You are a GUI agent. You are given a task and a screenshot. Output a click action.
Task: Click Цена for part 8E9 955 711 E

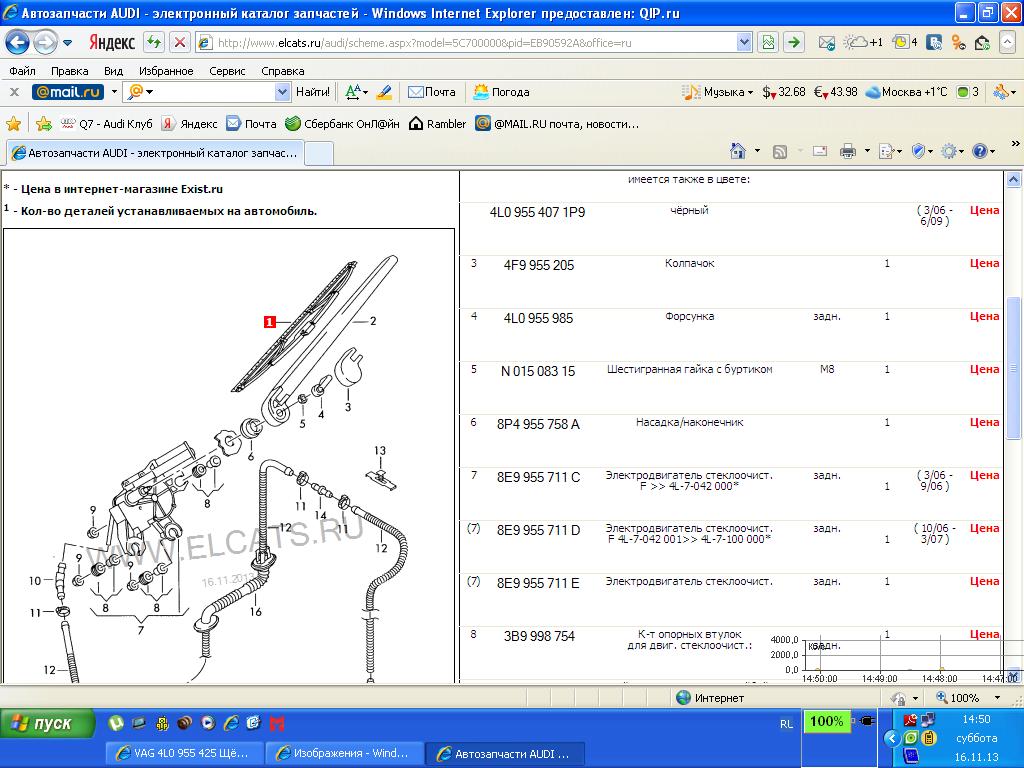[x=984, y=581]
